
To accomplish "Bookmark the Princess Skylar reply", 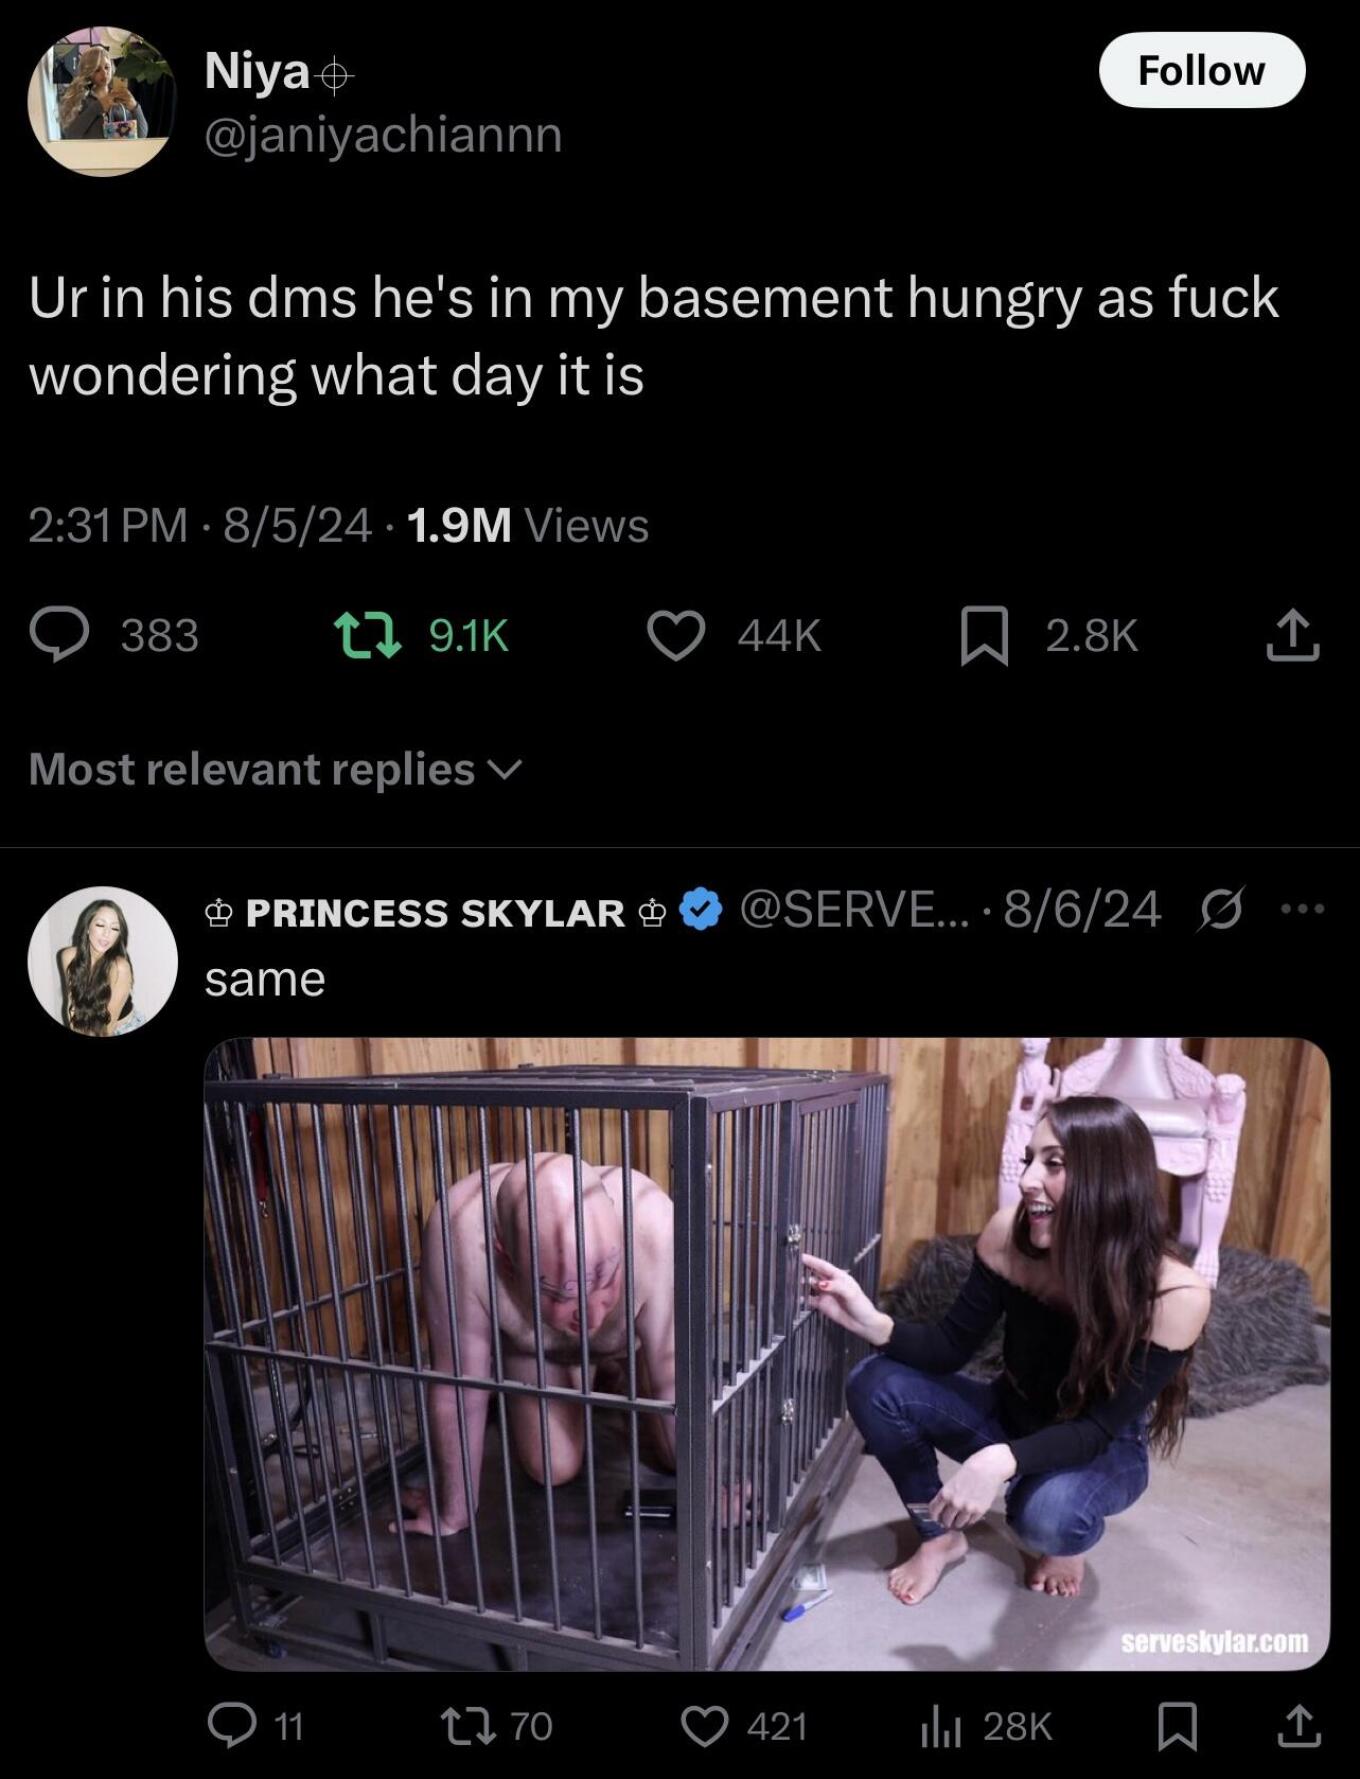I will pos(1177,1727).
